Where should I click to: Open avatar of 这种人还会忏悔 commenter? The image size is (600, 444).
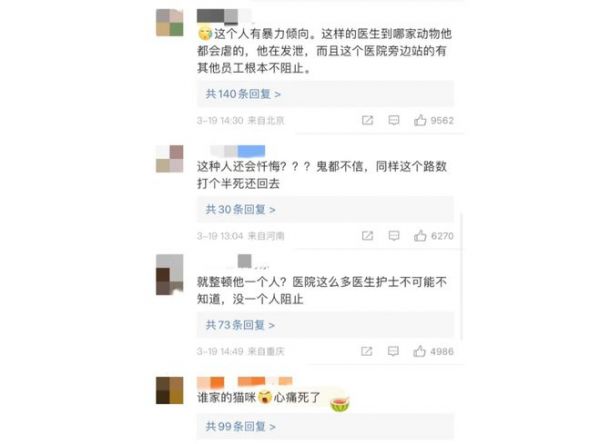click(170, 159)
